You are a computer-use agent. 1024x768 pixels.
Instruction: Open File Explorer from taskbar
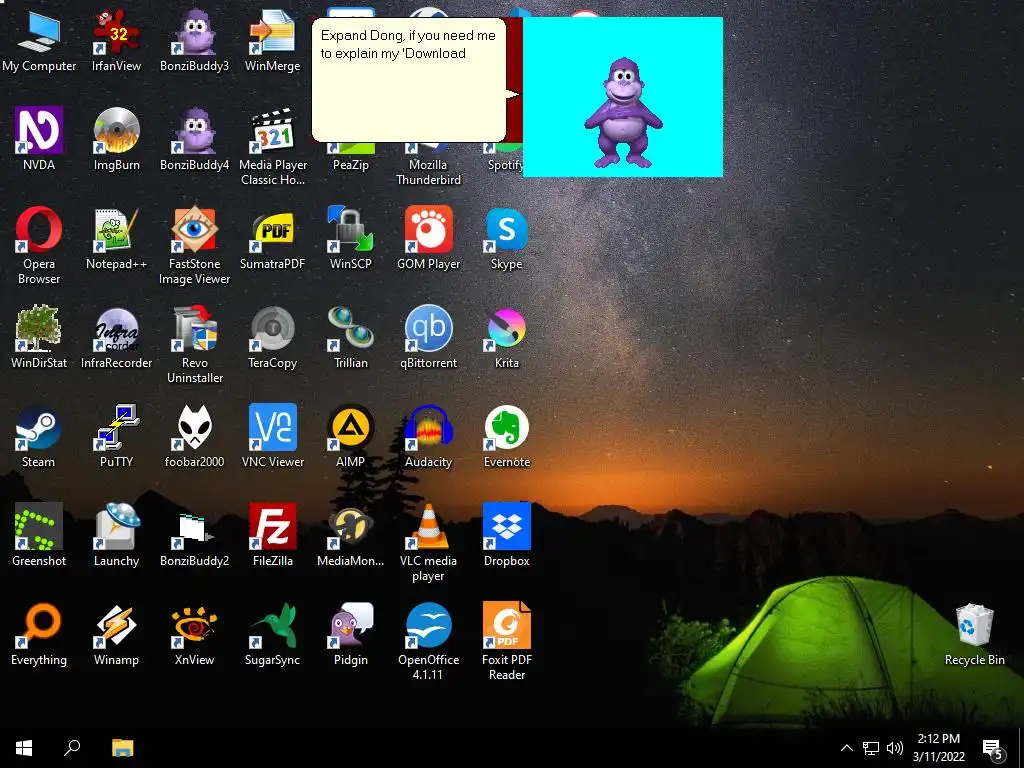[122, 748]
